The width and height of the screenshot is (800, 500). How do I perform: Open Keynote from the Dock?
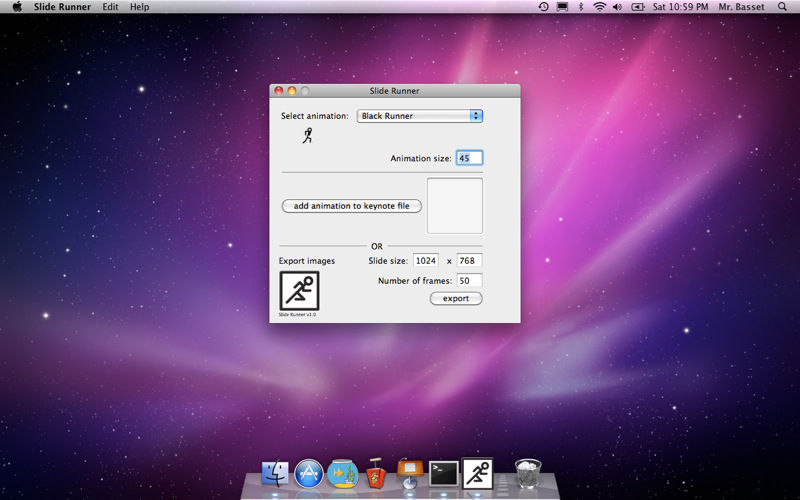[x=410, y=473]
